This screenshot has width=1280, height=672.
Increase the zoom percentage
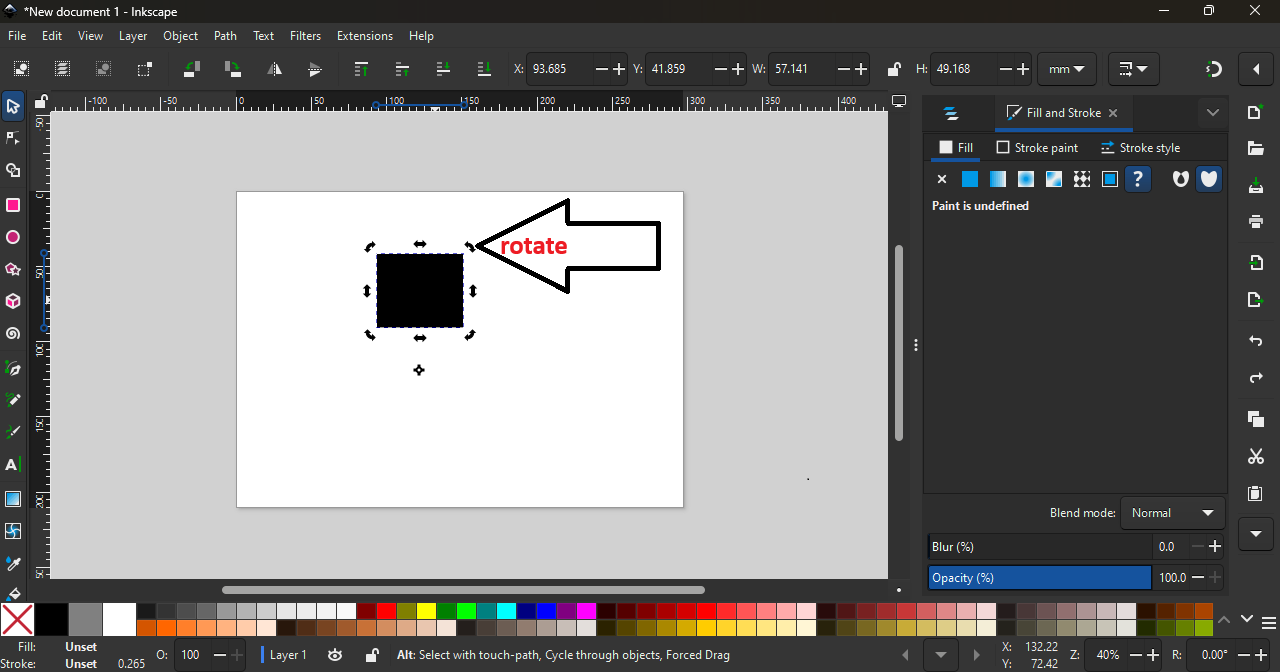pos(1153,655)
